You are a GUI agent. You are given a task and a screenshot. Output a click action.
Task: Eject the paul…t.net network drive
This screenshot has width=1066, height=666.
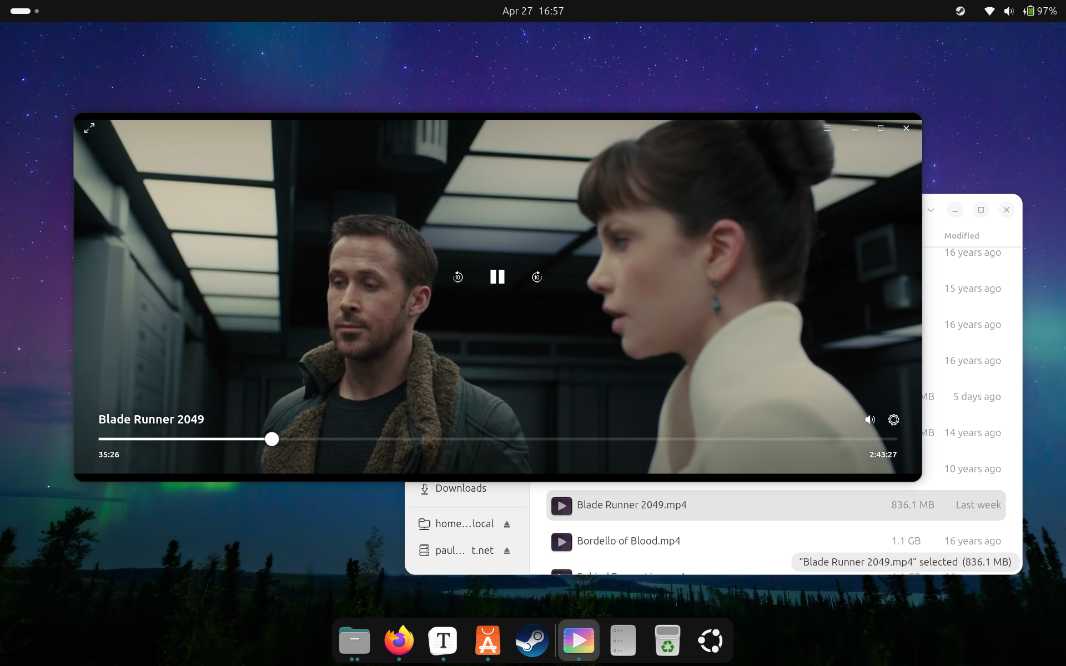[x=507, y=550]
